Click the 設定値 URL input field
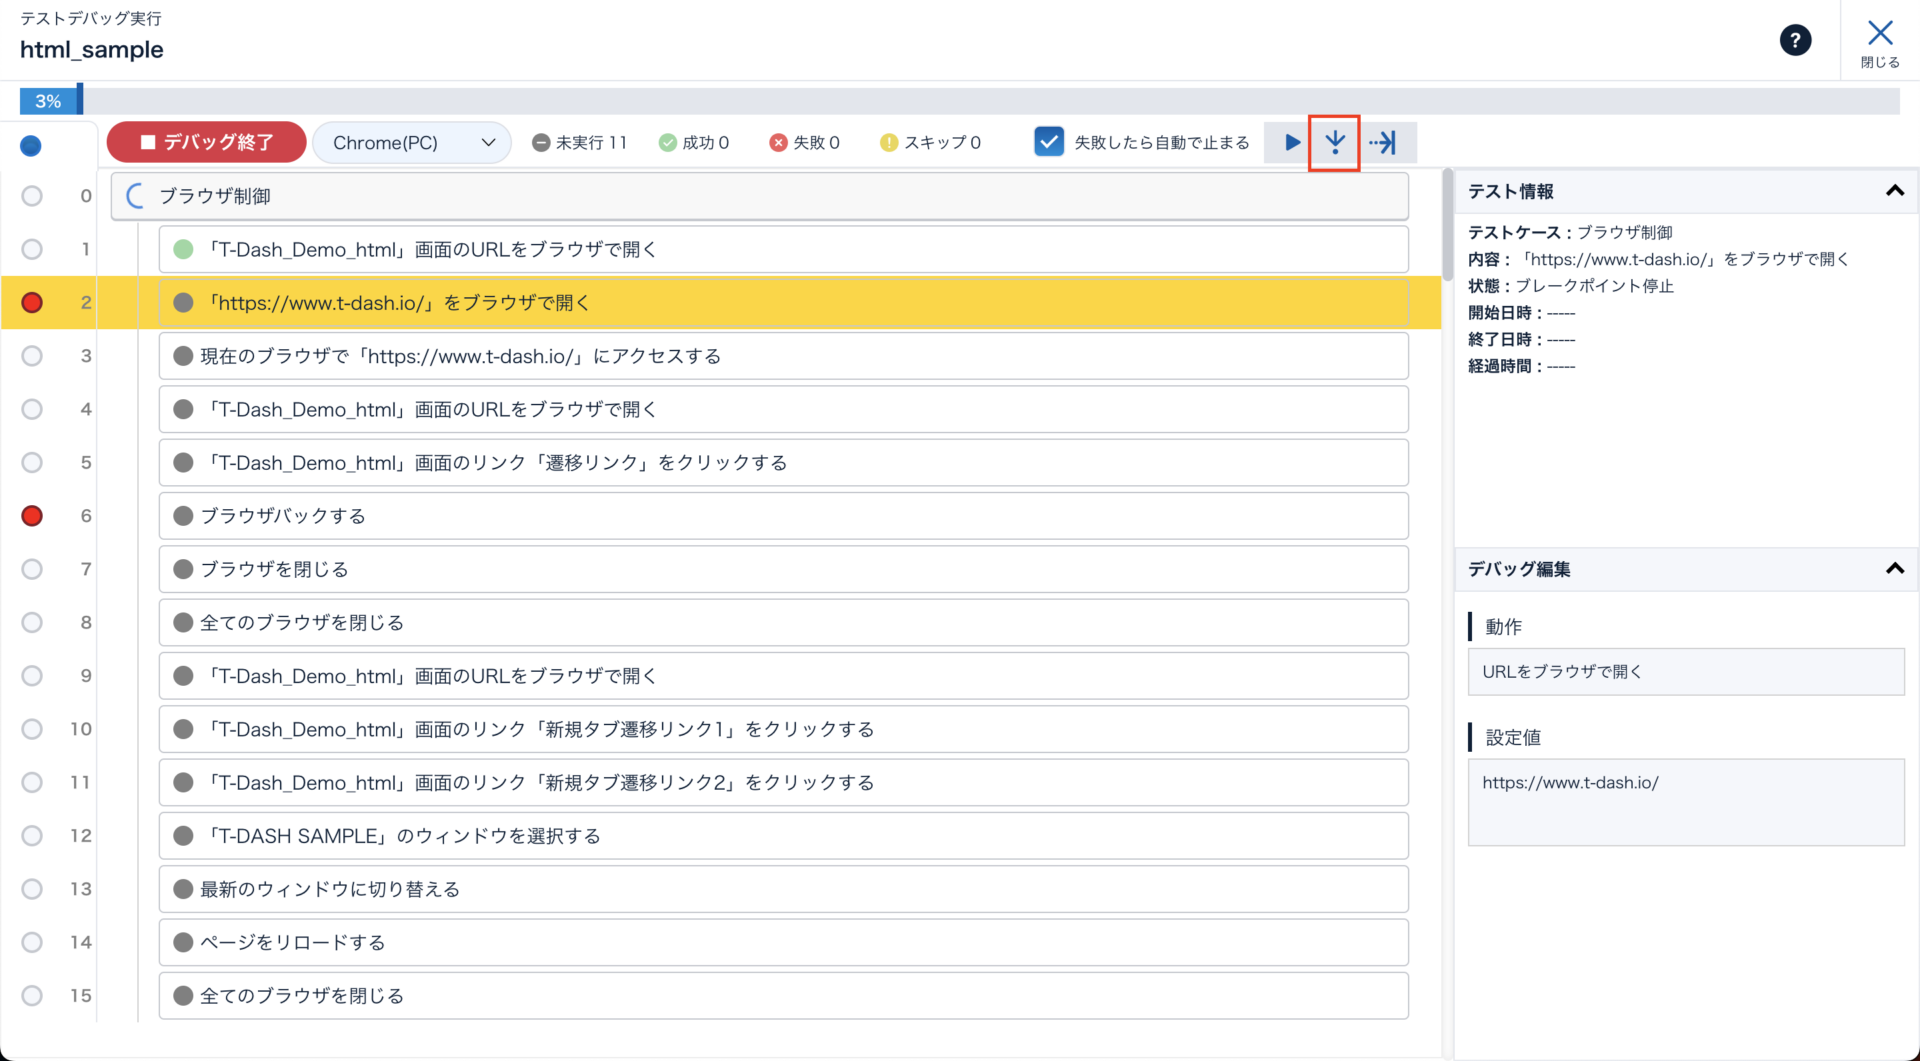Viewport: 1920px width, 1061px height. click(1685, 802)
